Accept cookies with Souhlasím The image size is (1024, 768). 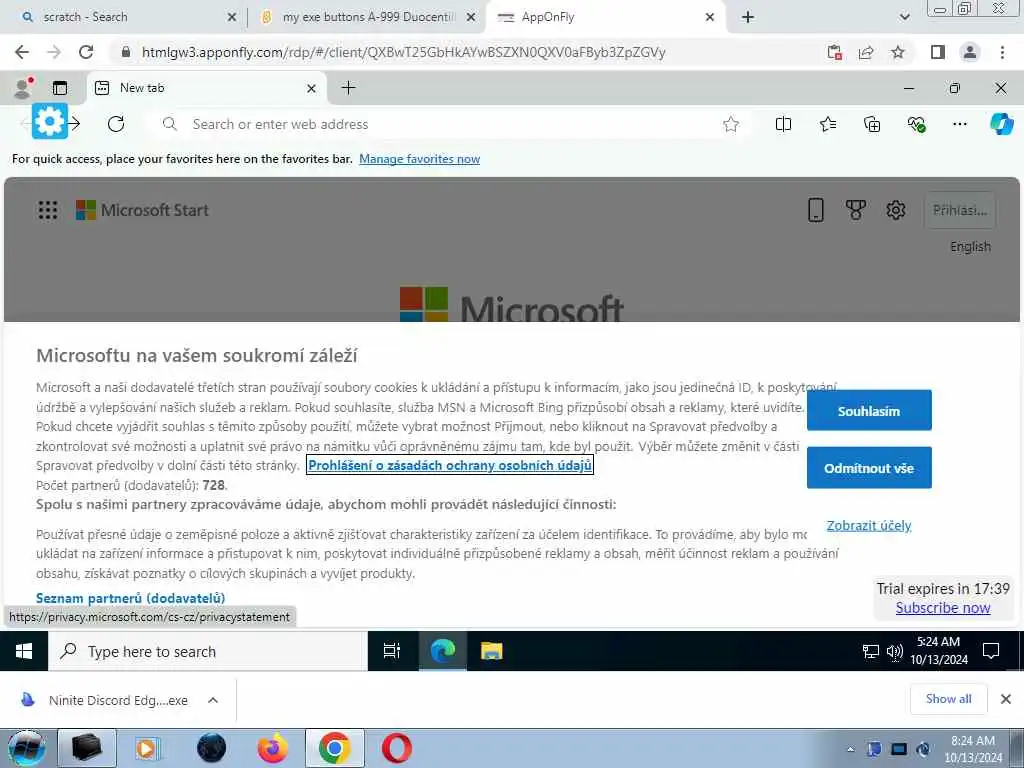(869, 410)
